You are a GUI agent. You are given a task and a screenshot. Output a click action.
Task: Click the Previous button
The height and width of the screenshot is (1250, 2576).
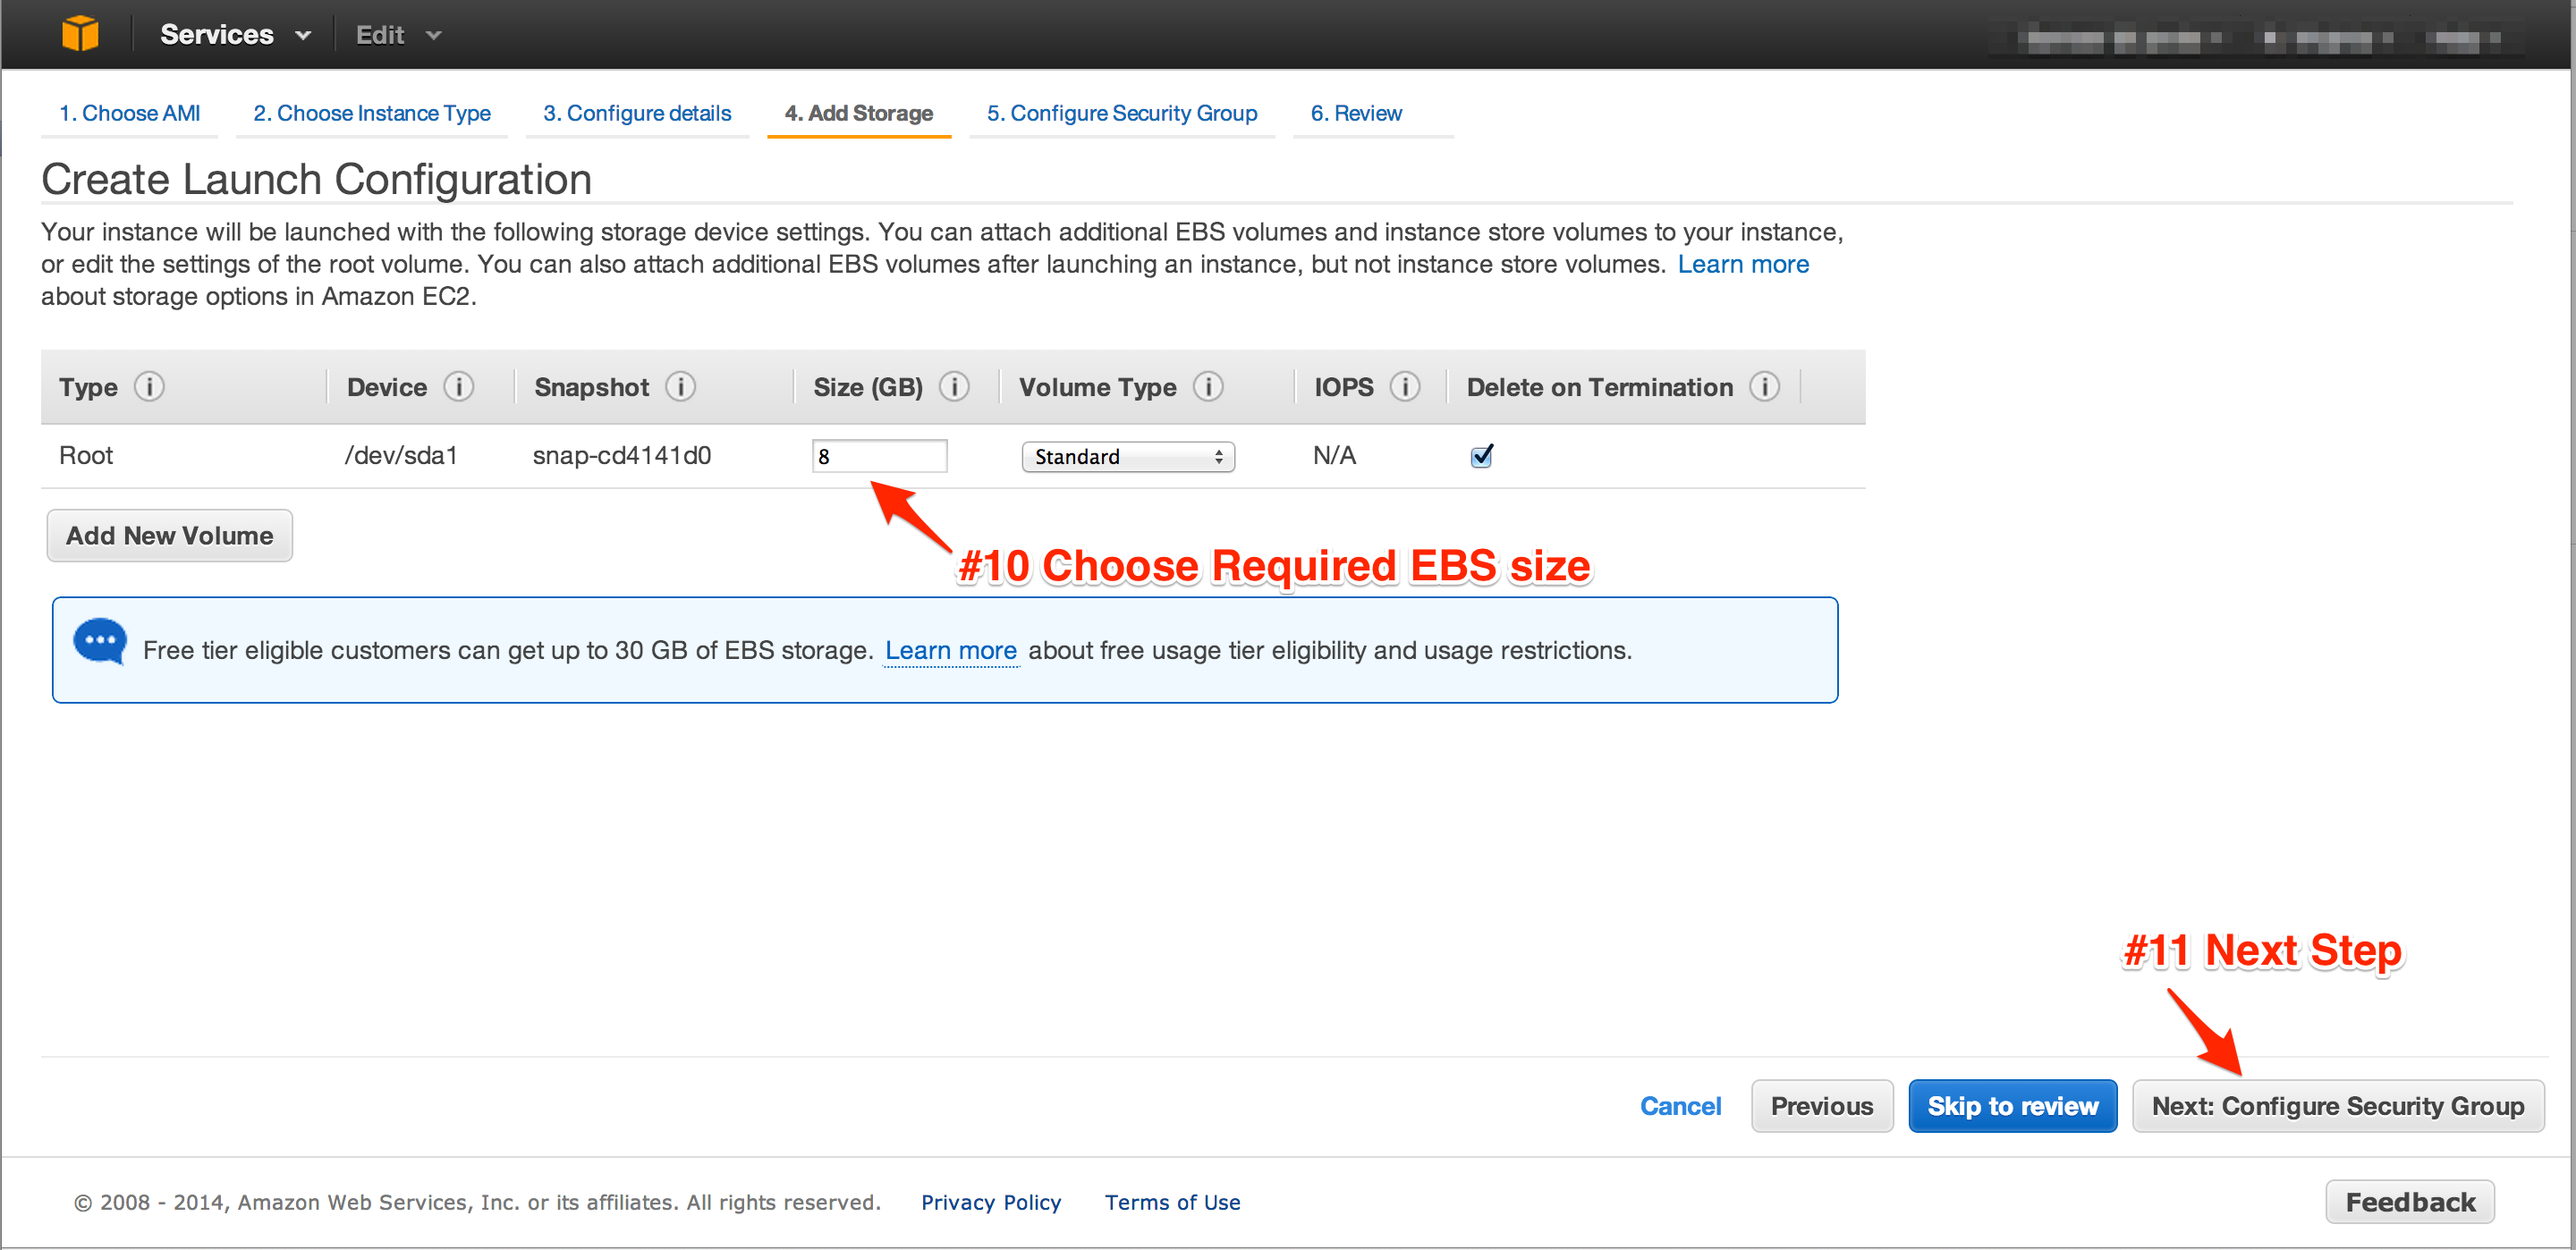(1822, 1106)
